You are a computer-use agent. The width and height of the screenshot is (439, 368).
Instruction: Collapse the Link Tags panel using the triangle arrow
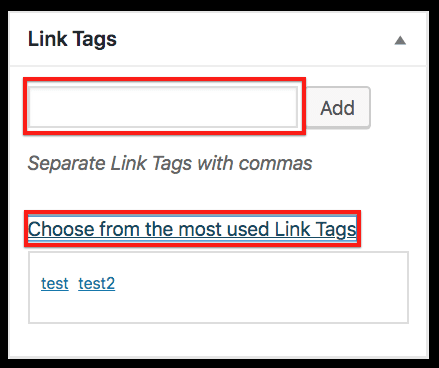(x=400, y=41)
